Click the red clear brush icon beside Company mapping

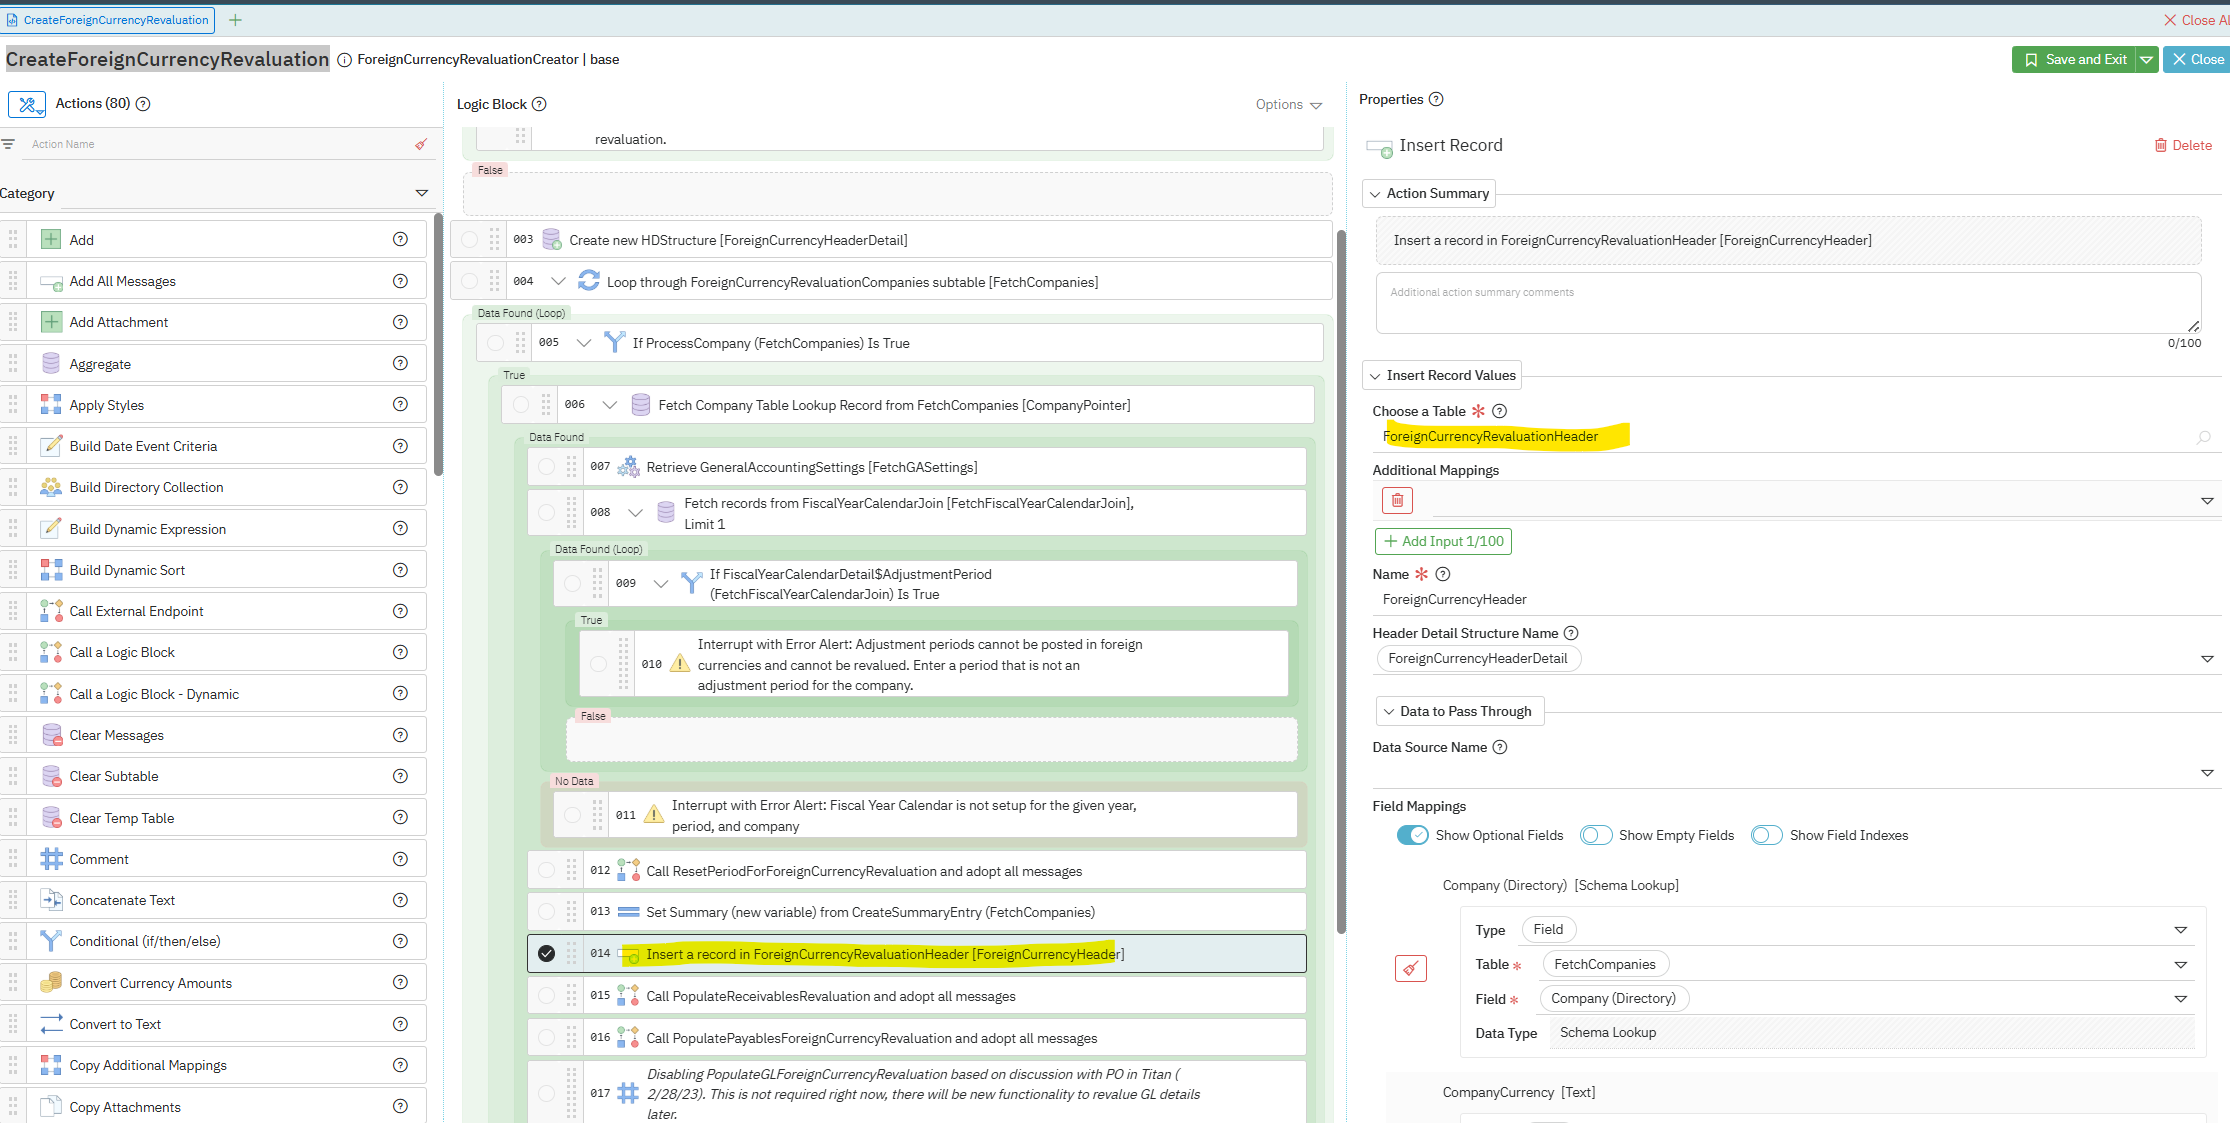1410,968
